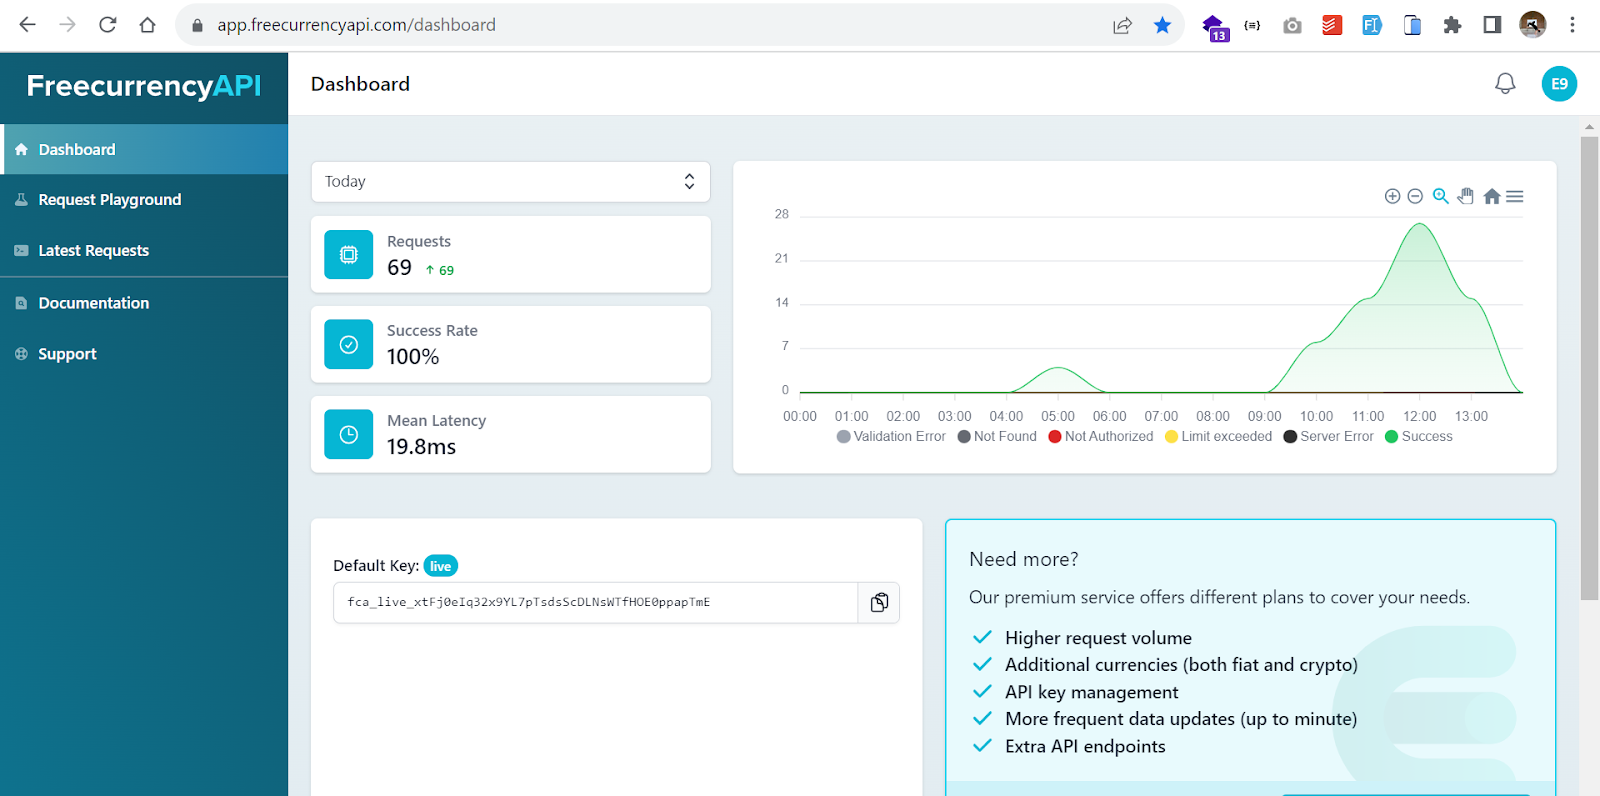
Task: Open the Today time range dropdown
Action: click(510, 181)
